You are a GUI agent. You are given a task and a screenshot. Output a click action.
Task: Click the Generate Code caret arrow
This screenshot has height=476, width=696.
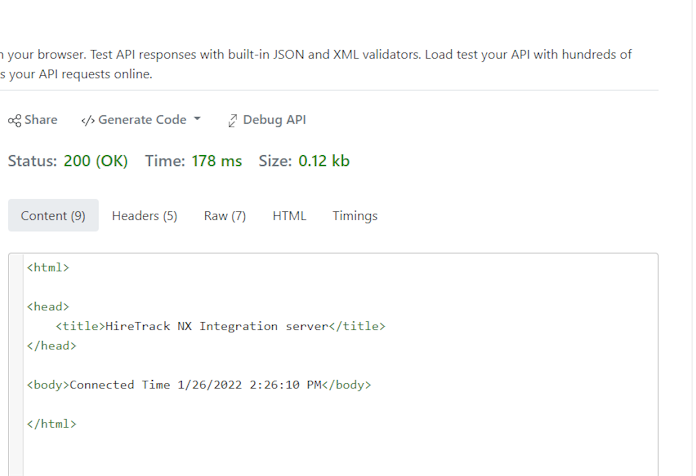tap(197, 119)
